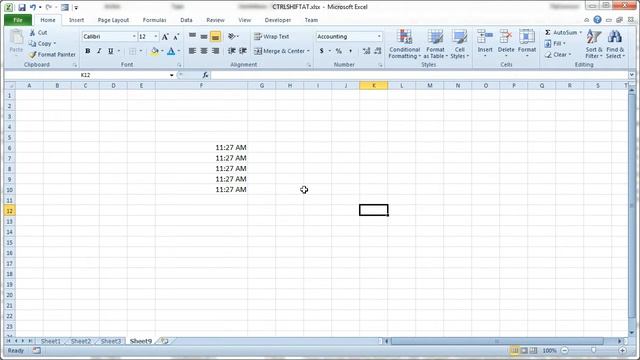640x360 pixels.
Task: Apply Percent Style format
Action: (338, 51)
